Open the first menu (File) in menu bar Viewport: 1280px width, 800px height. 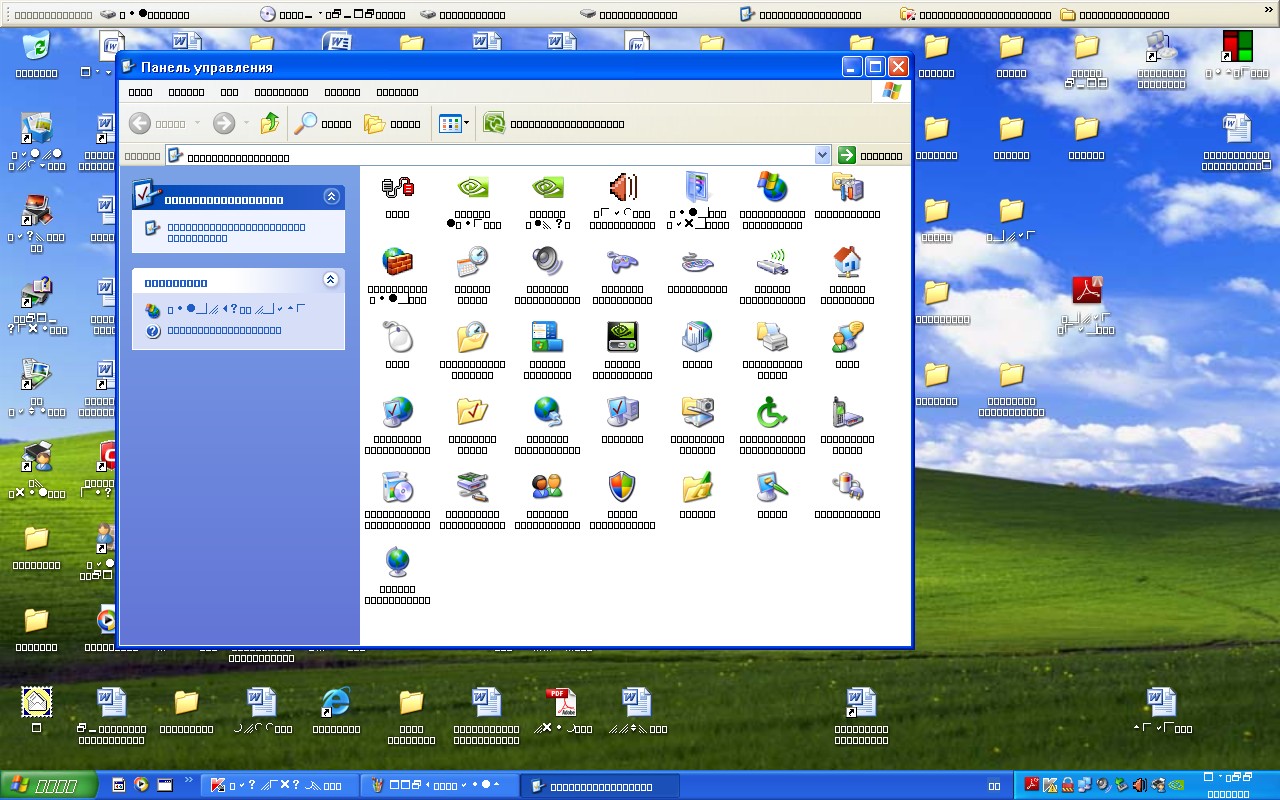[x=141, y=92]
